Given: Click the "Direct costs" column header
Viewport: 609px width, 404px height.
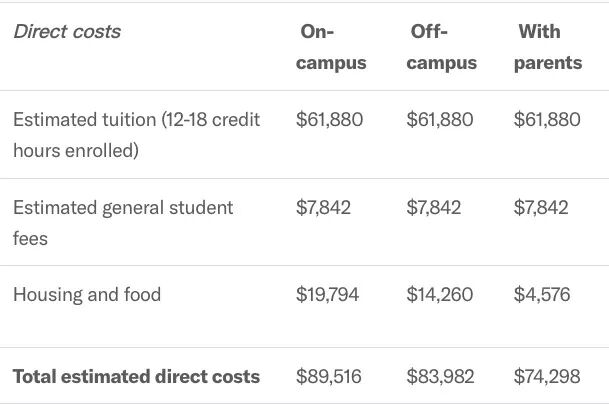Looking at the screenshot, I should (x=67, y=32).
